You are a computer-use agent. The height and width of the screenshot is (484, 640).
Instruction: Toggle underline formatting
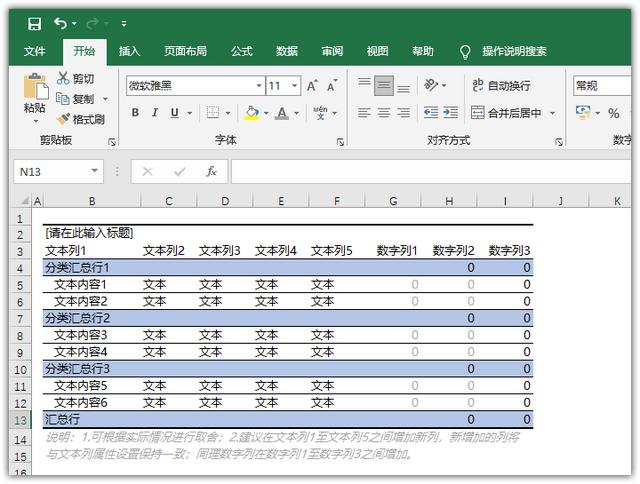tap(175, 113)
